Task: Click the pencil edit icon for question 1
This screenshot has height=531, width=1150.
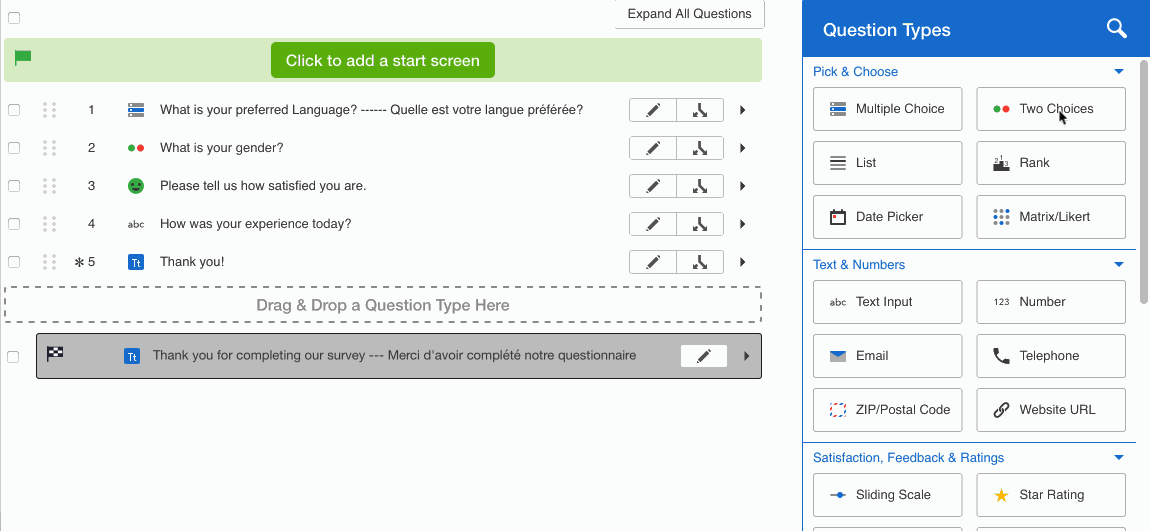Action: point(653,110)
